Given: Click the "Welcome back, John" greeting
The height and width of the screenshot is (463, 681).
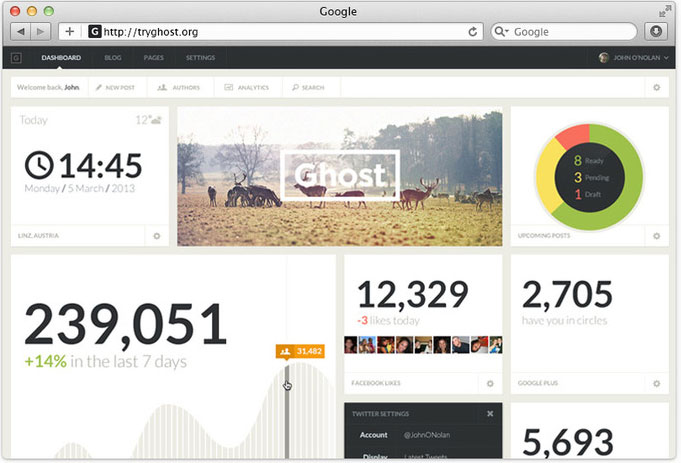Looking at the screenshot, I should pos(48,87).
